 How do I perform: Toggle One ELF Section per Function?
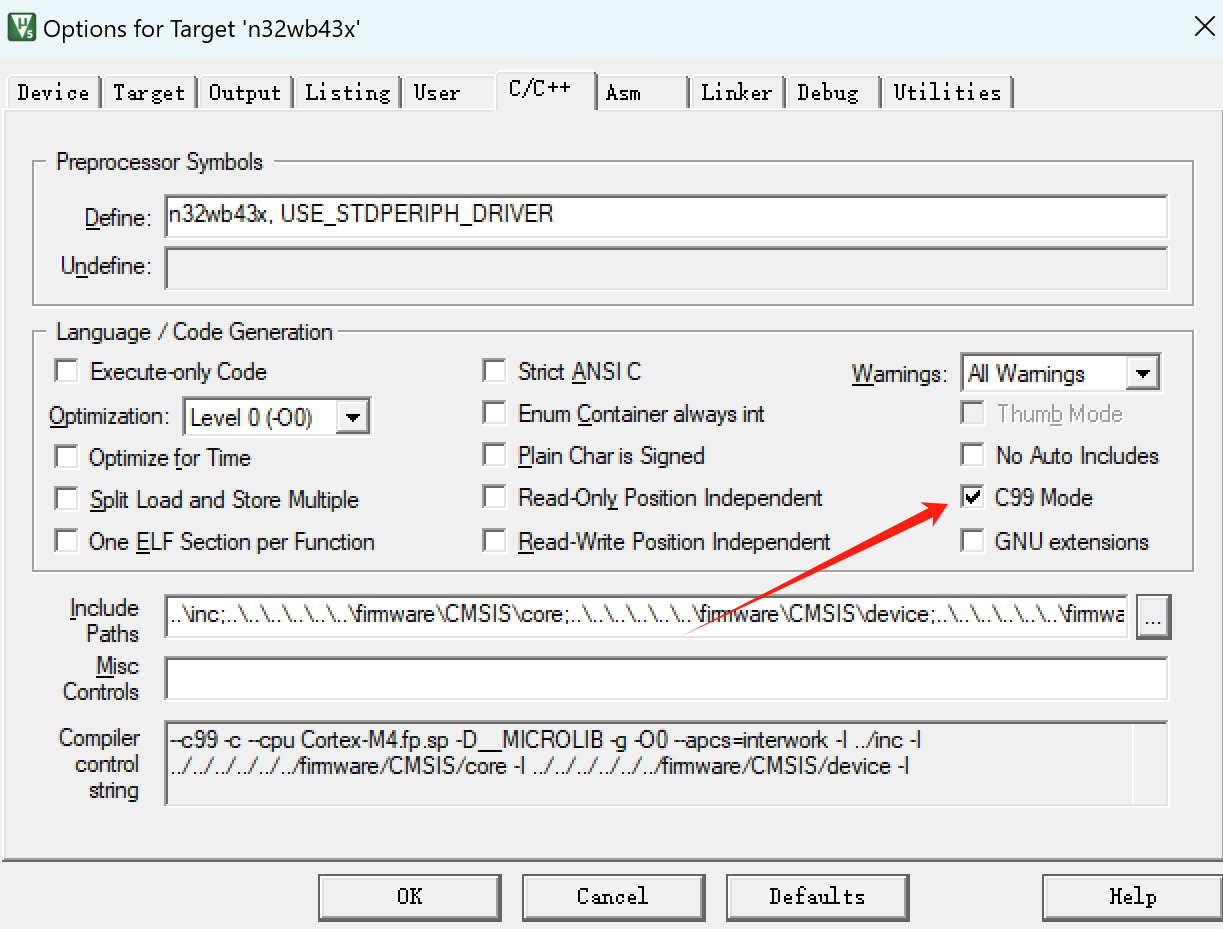(67, 541)
